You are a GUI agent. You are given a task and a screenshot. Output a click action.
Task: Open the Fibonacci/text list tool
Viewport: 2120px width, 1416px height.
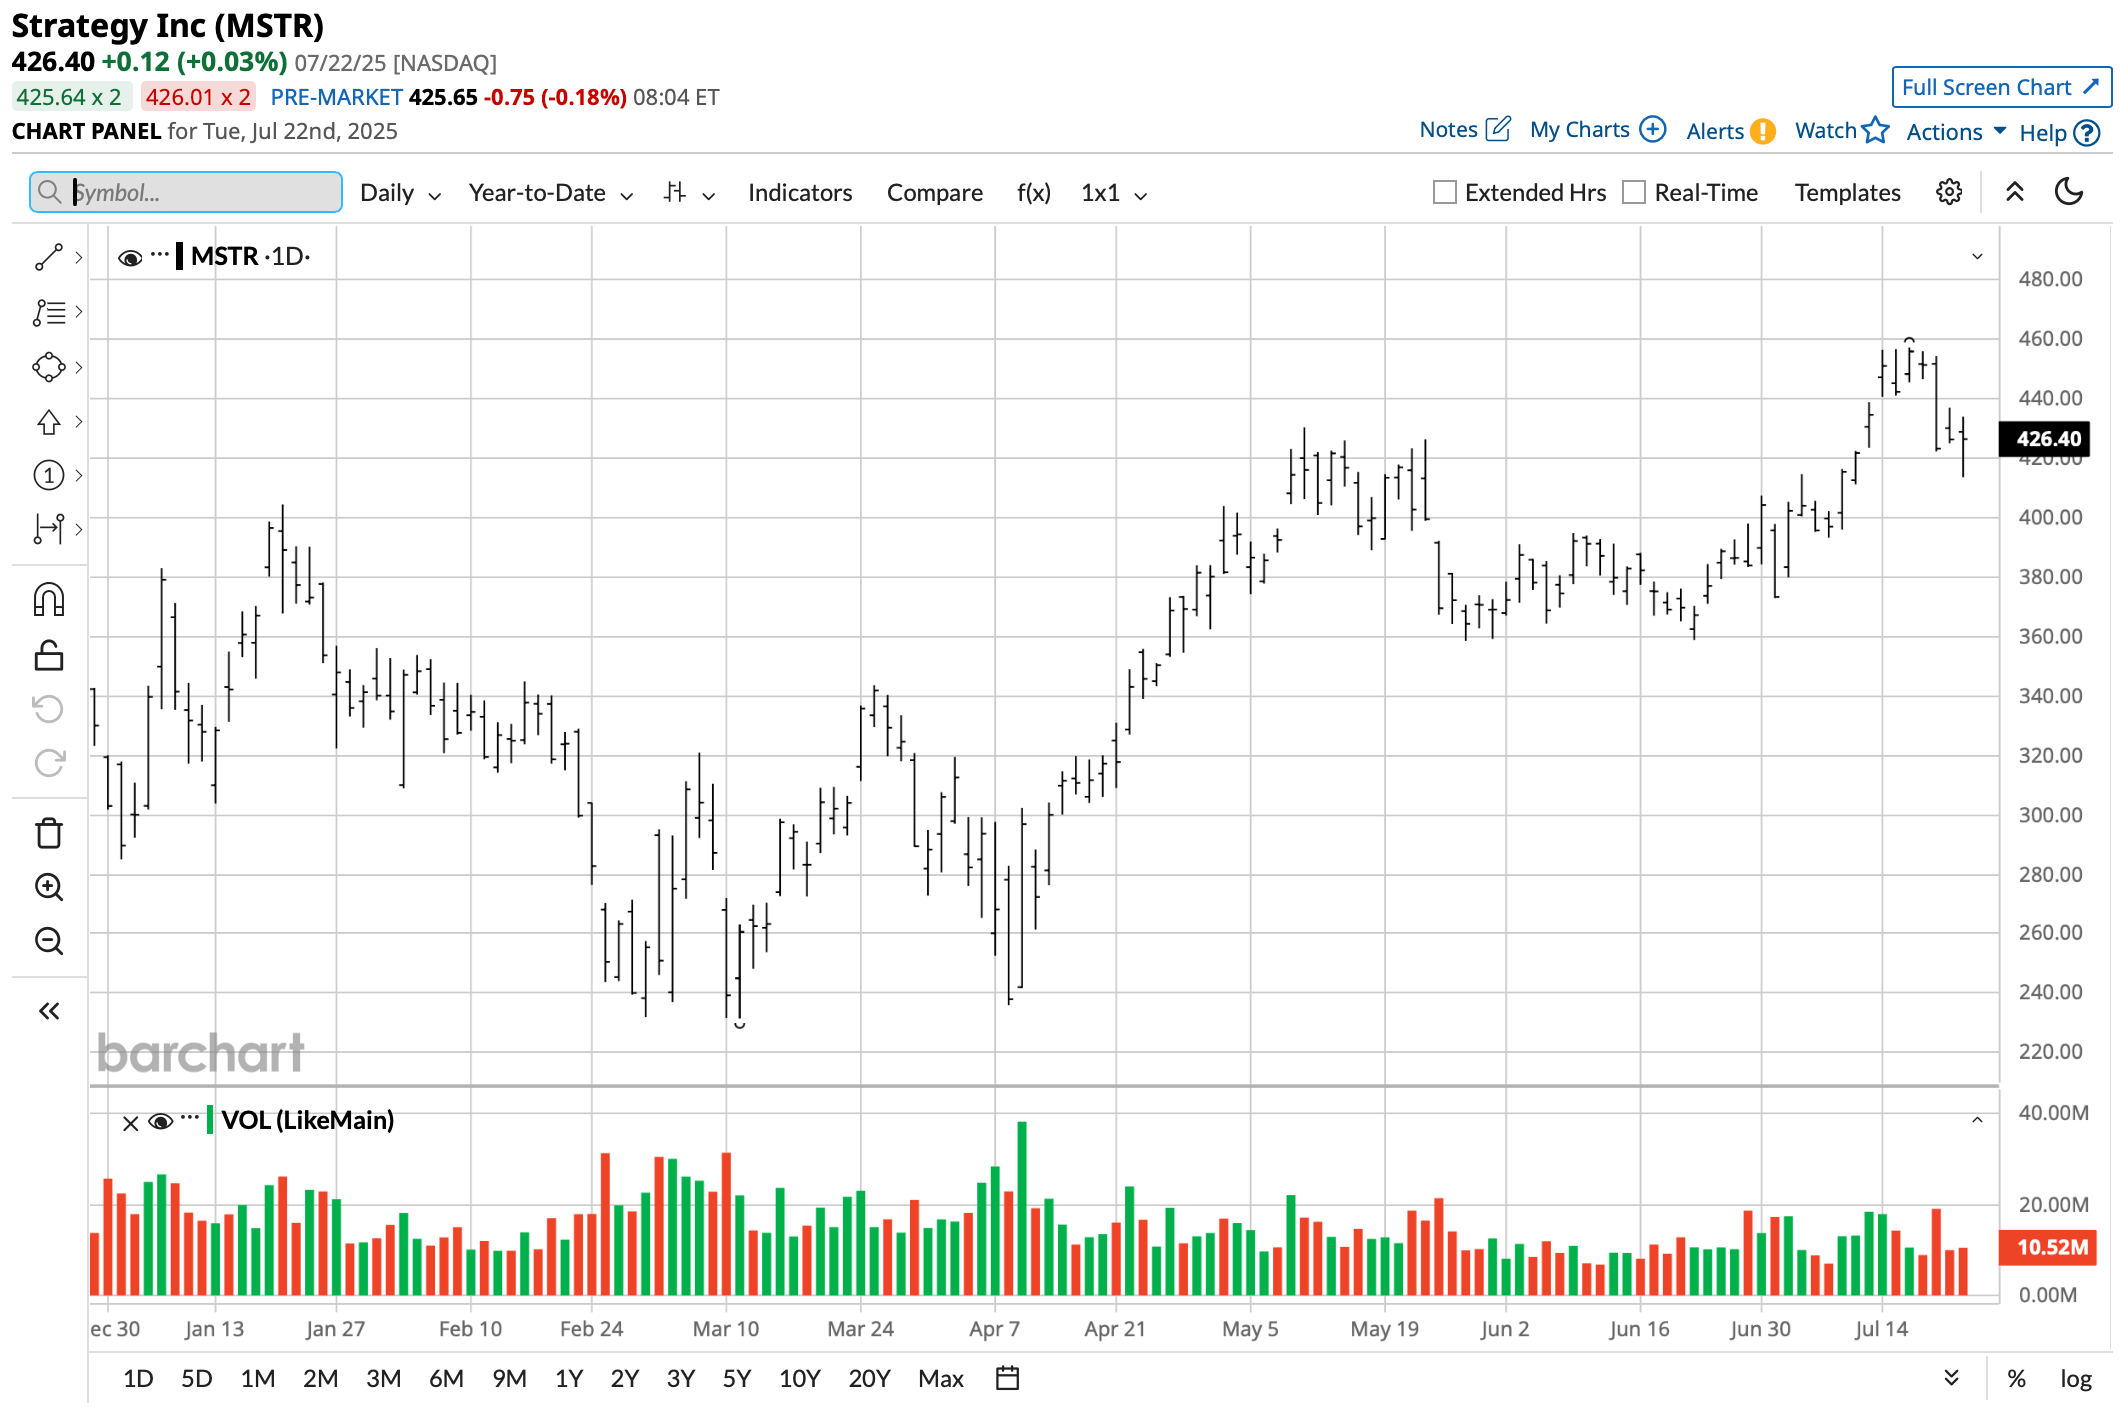(x=48, y=312)
